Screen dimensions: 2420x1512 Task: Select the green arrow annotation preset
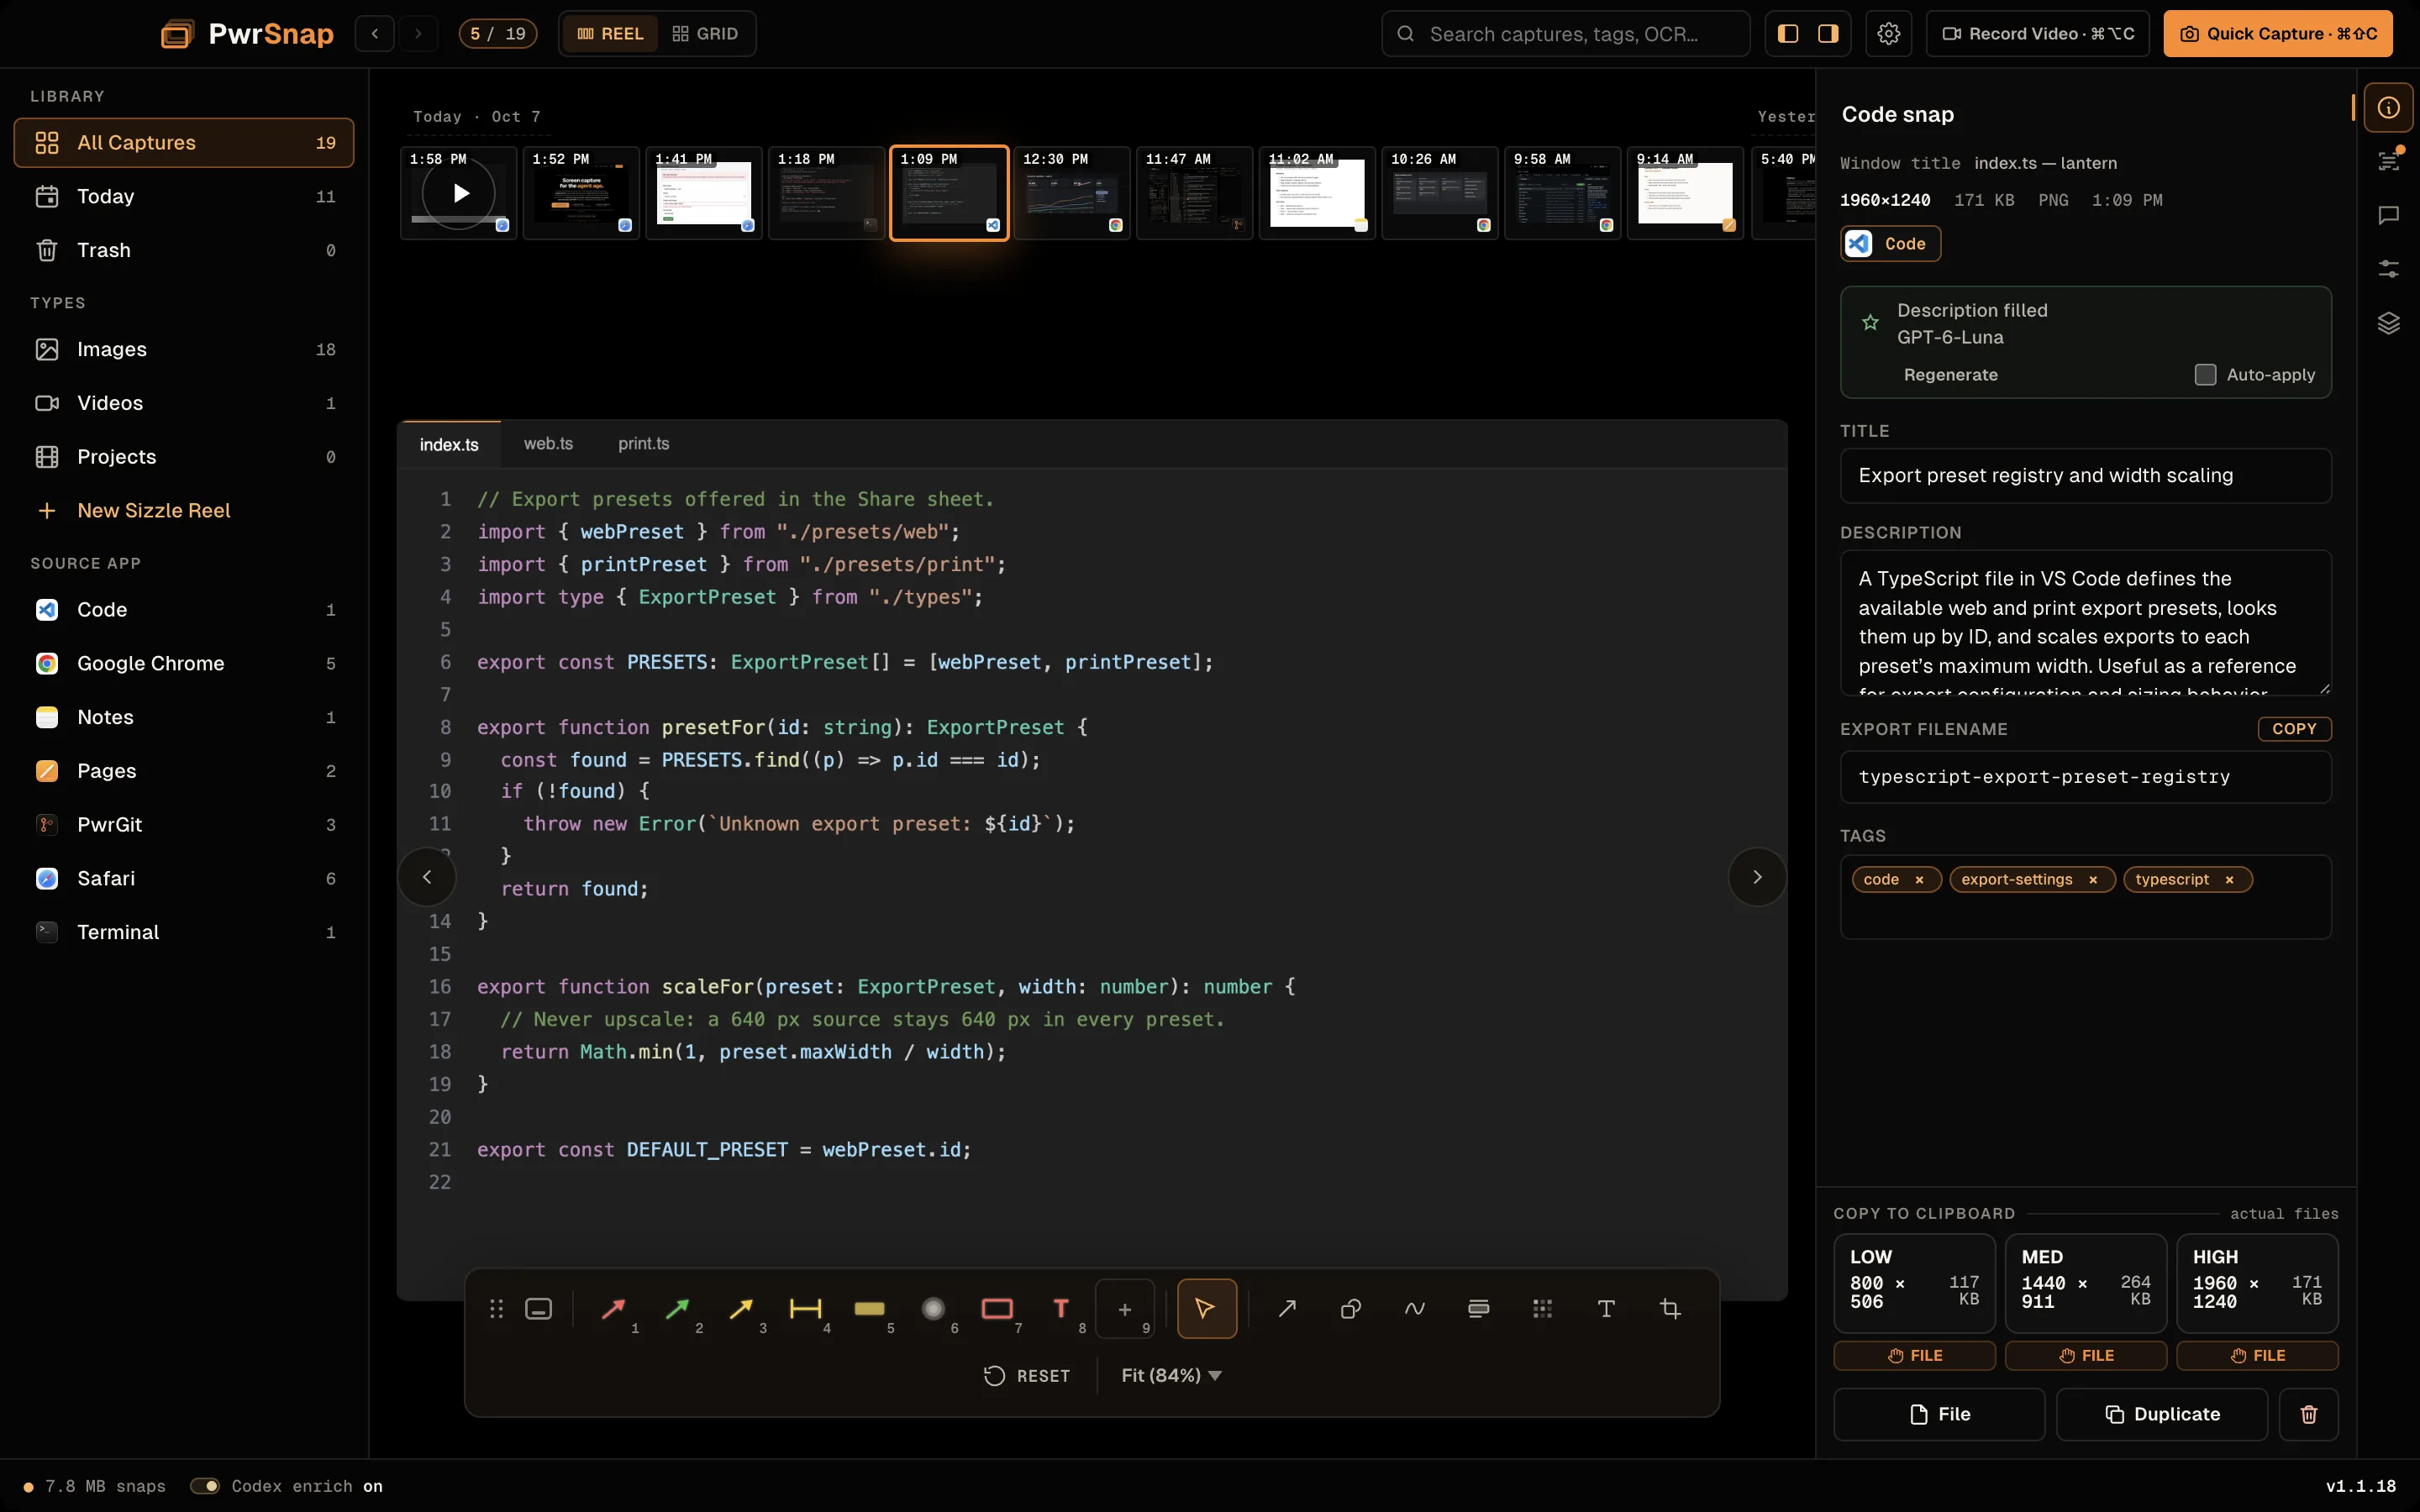(x=677, y=1308)
